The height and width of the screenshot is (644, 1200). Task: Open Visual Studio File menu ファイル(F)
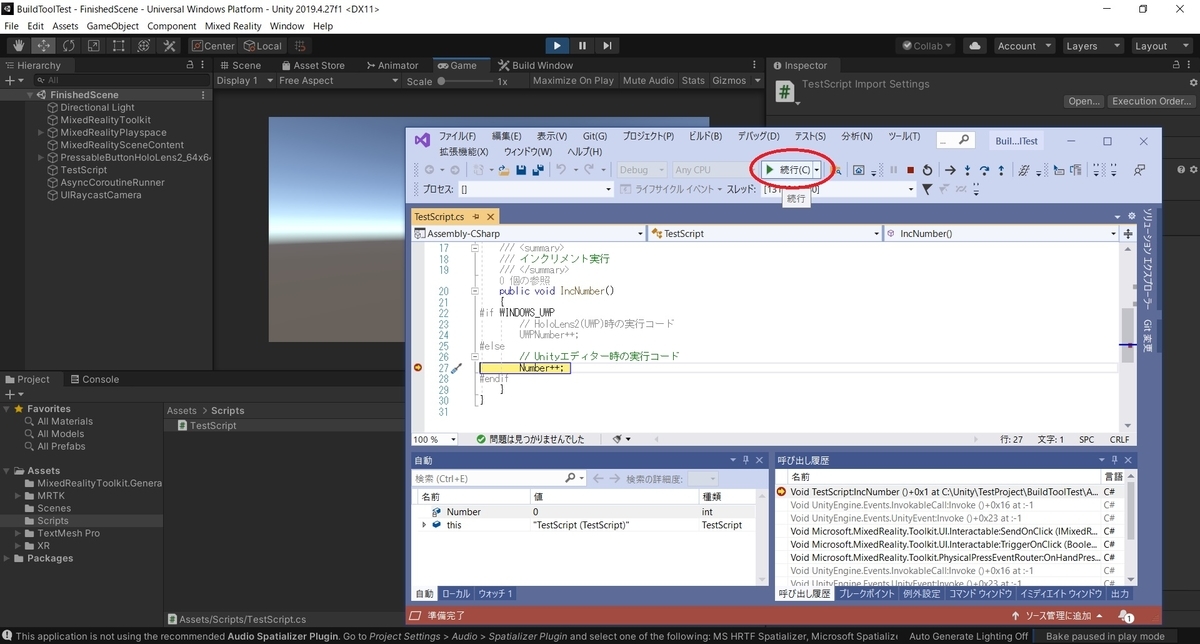coord(458,136)
